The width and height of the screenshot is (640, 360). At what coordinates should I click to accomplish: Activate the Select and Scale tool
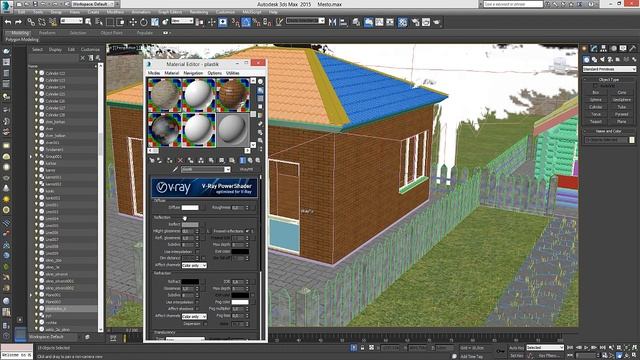(155, 22)
